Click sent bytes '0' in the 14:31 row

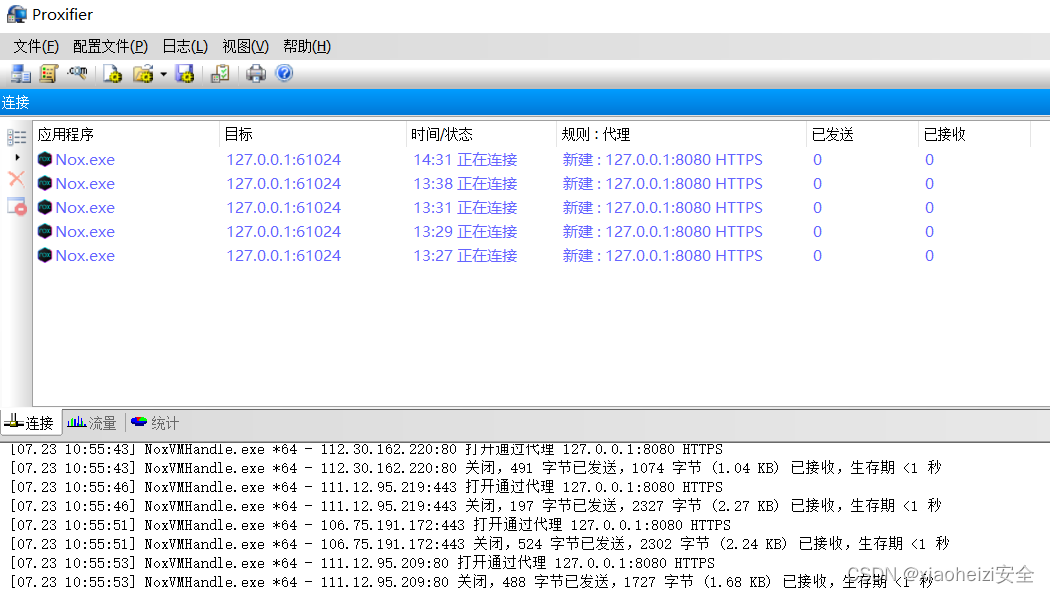coord(818,160)
